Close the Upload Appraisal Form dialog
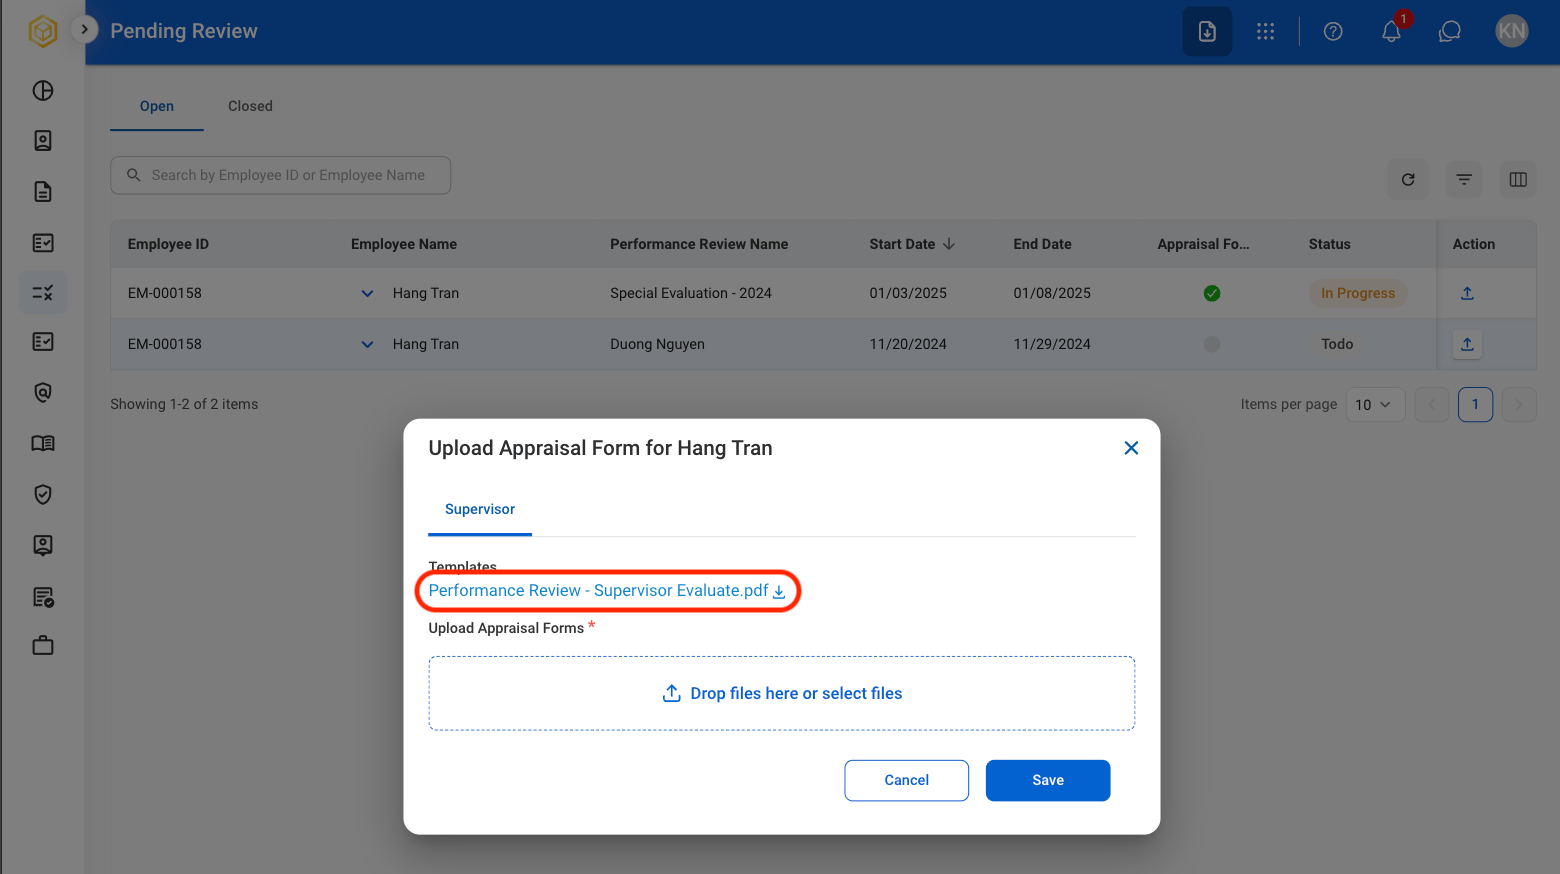The image size is (1560, 874). point(1131,448)
